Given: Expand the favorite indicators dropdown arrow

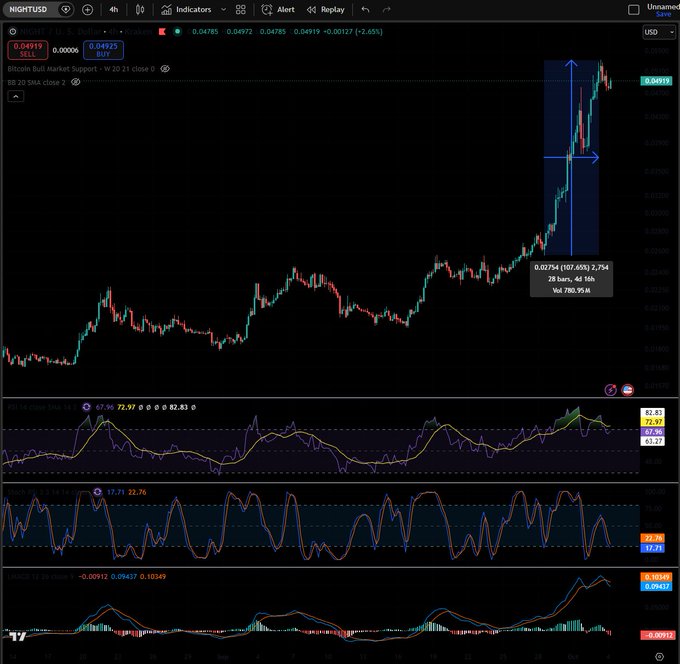Looking at the screenshot, I should point(223,10).
